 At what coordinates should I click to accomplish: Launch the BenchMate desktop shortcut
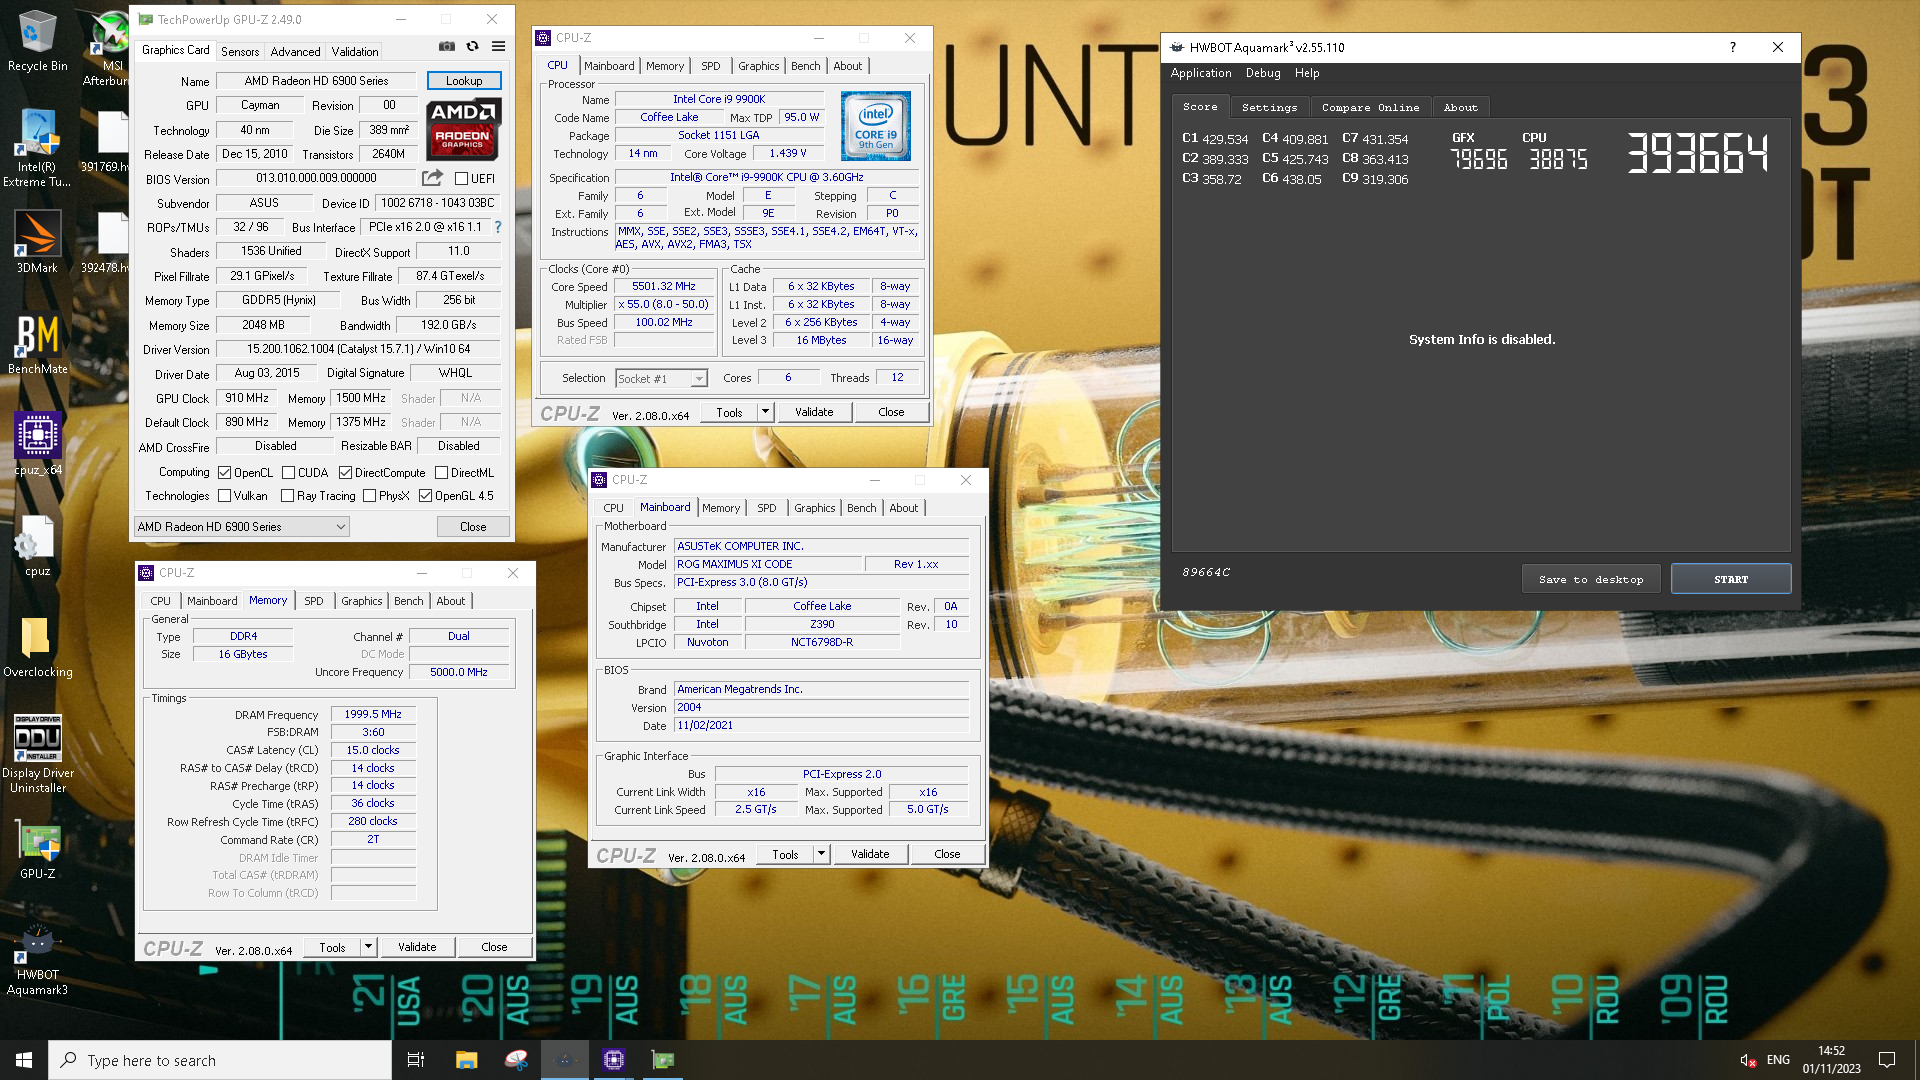[x=37, y=343]
